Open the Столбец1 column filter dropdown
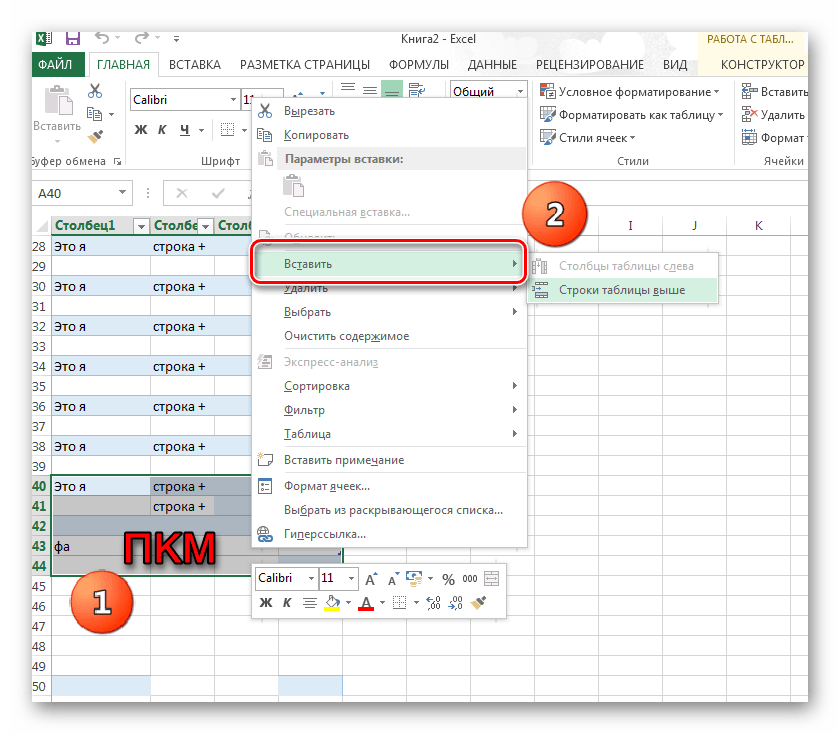 [141, 226]
